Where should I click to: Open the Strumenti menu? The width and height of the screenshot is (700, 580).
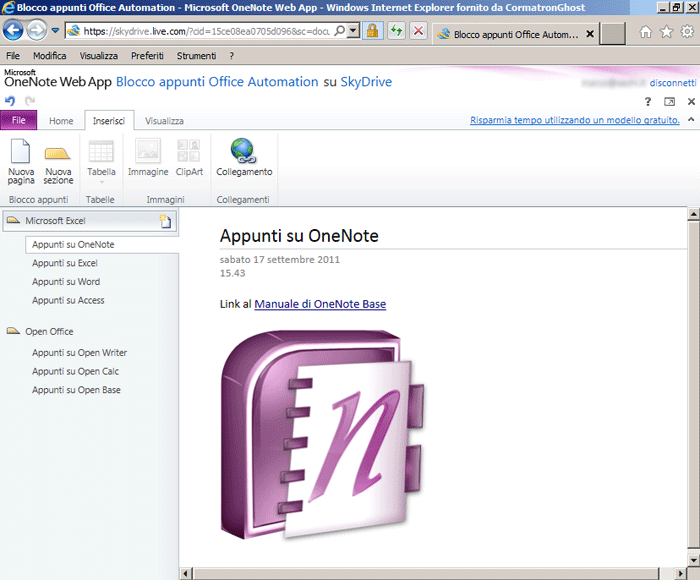click(x=196, y=56)
